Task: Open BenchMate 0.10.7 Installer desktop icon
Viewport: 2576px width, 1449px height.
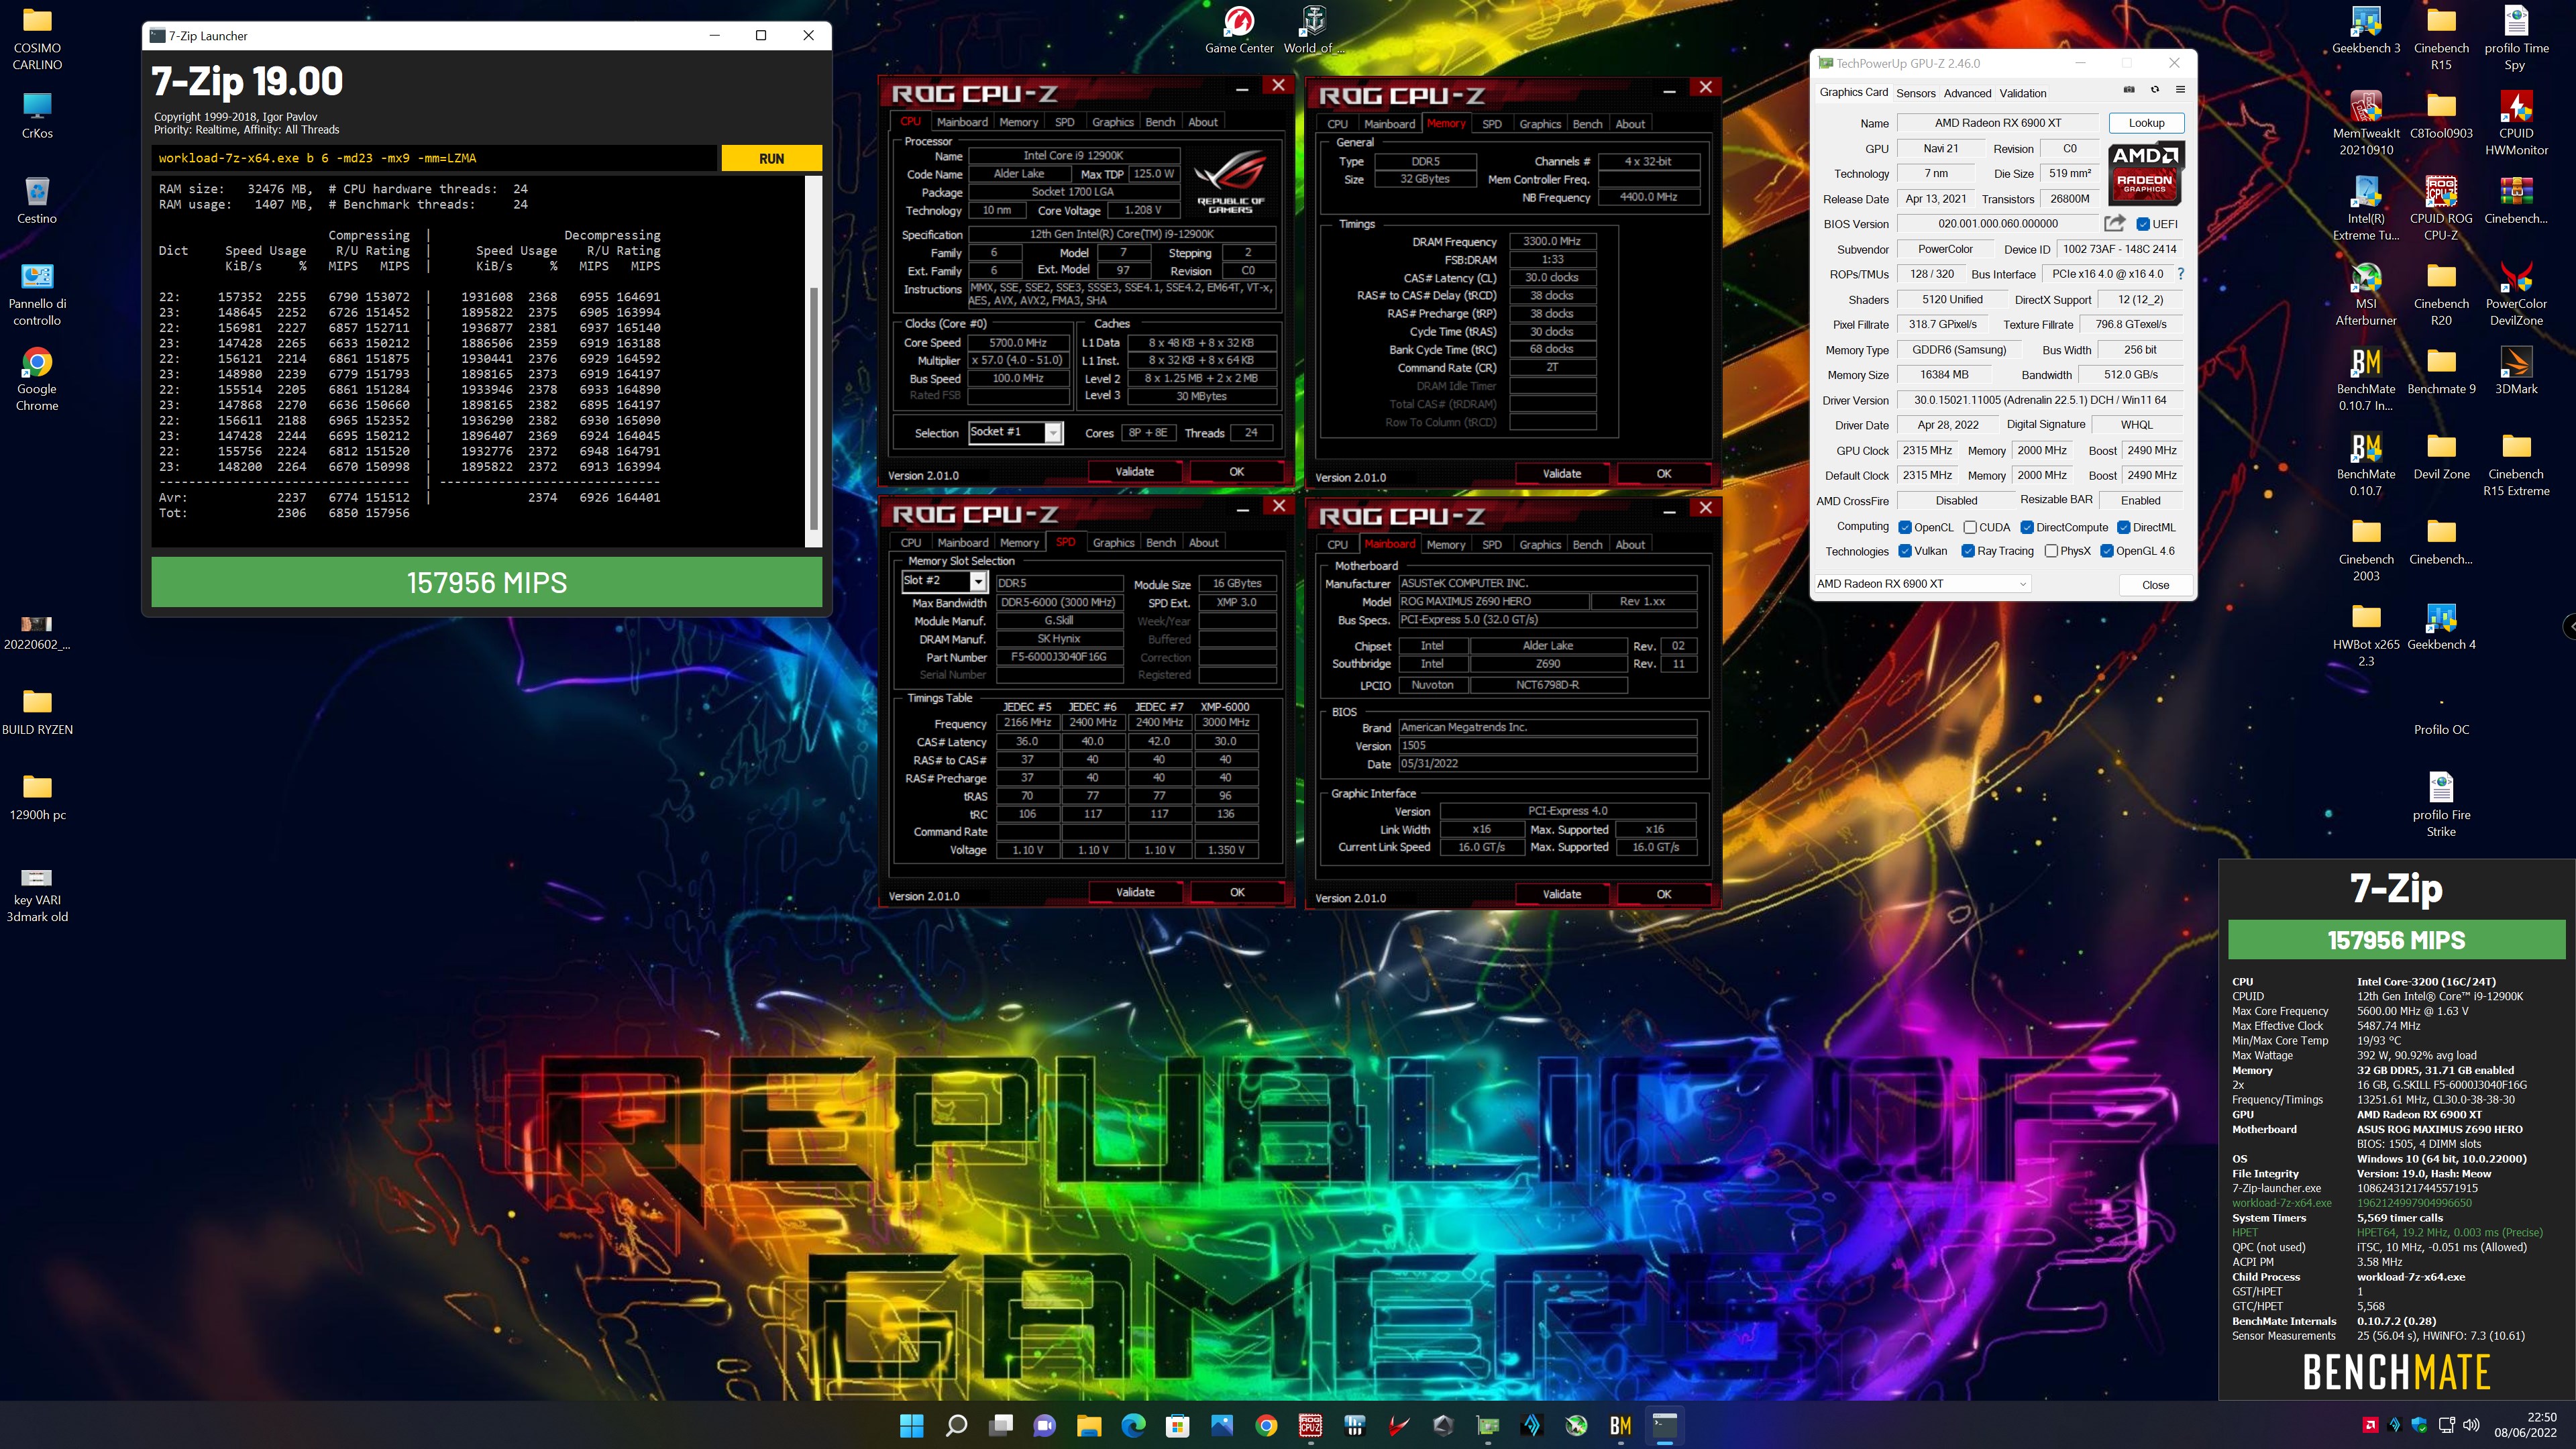Action: (2366, 379)
